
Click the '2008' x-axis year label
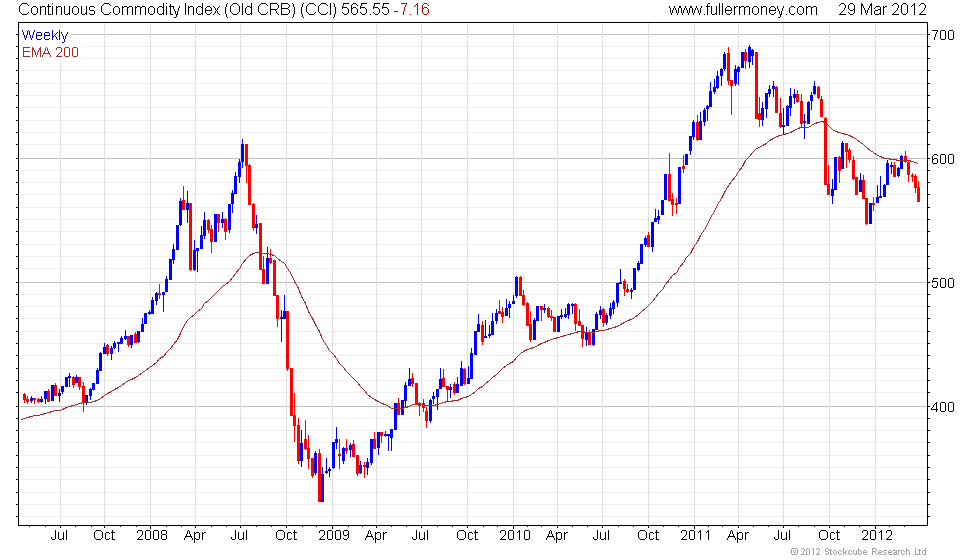pos(152,535)
